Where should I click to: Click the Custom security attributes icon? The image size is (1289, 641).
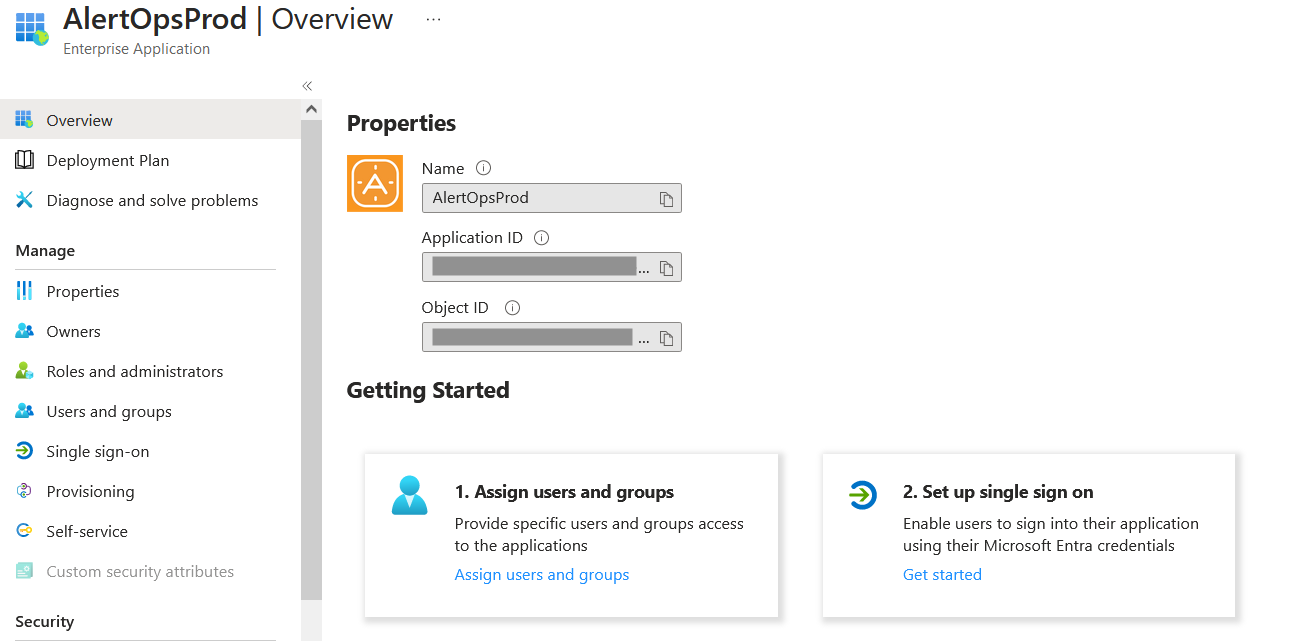click(24, 571)
